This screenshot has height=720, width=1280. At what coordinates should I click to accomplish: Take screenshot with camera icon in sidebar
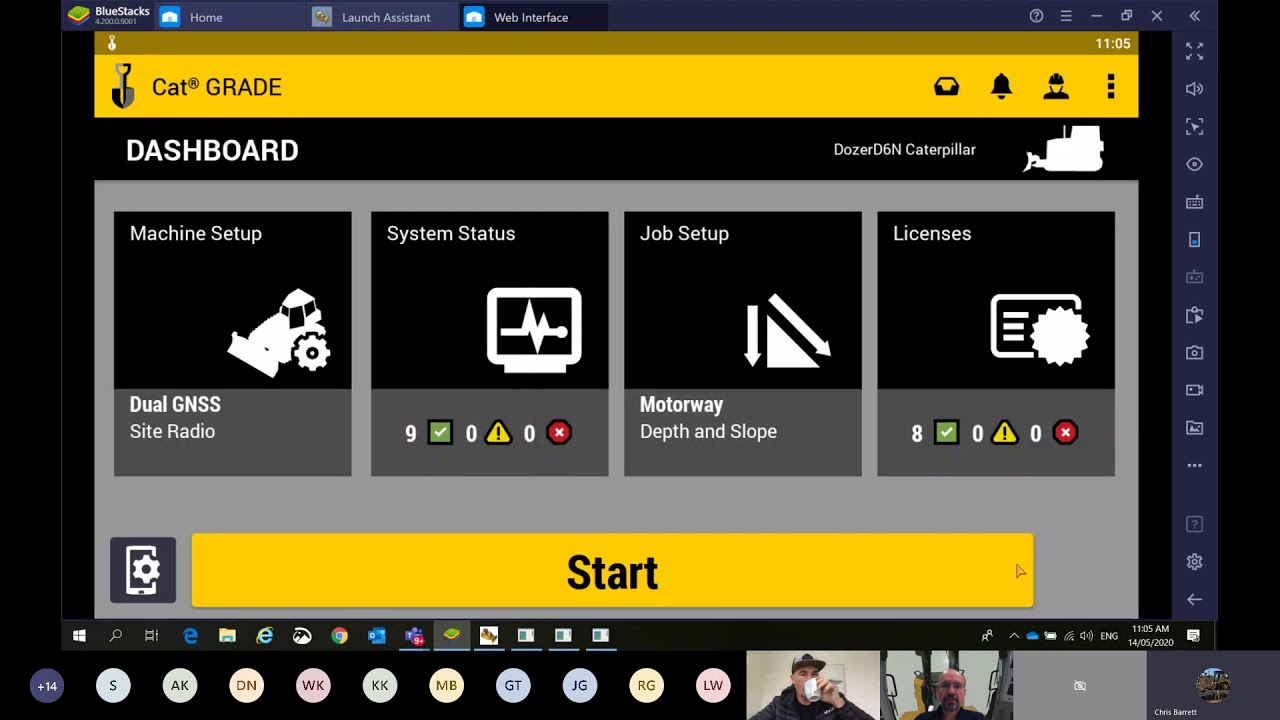click(1194, 353)
